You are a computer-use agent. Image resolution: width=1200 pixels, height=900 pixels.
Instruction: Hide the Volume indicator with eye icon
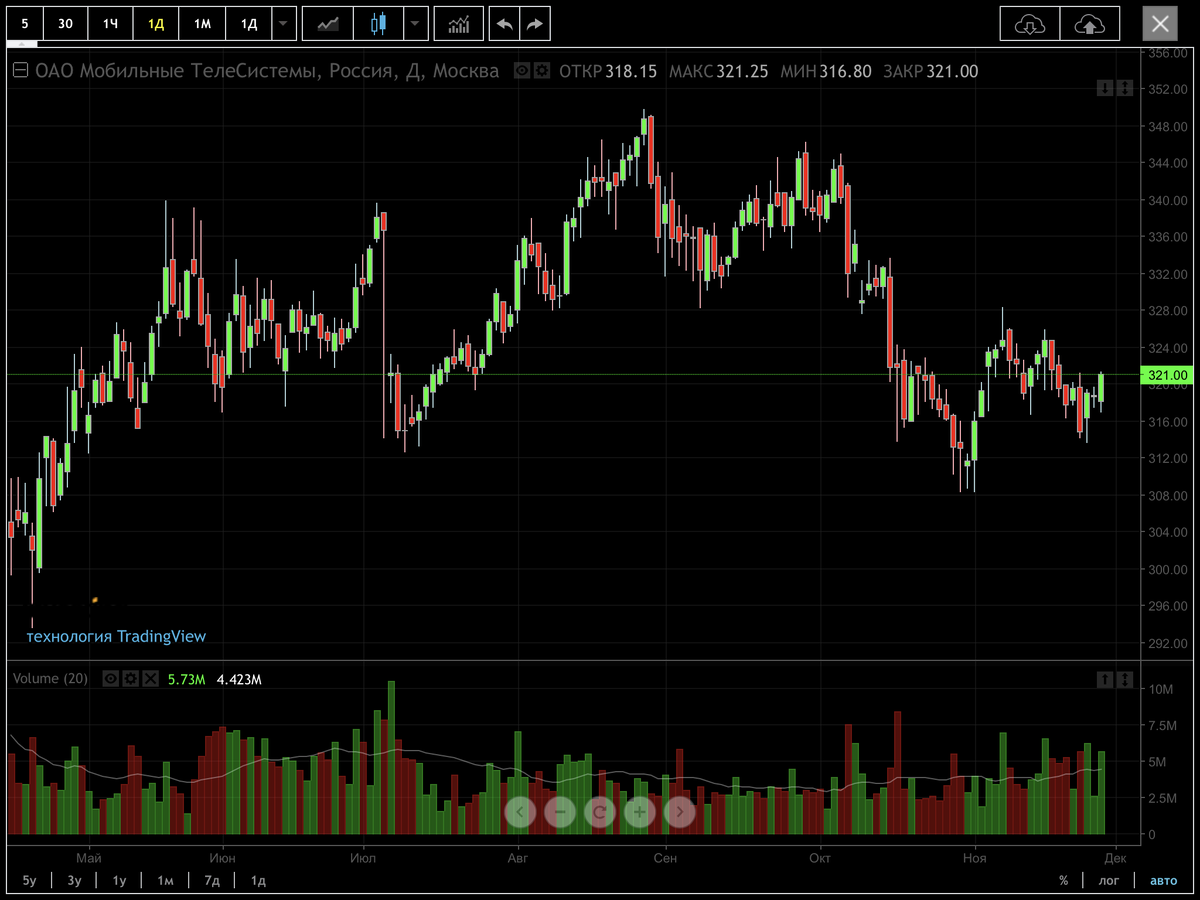point(110,679)
